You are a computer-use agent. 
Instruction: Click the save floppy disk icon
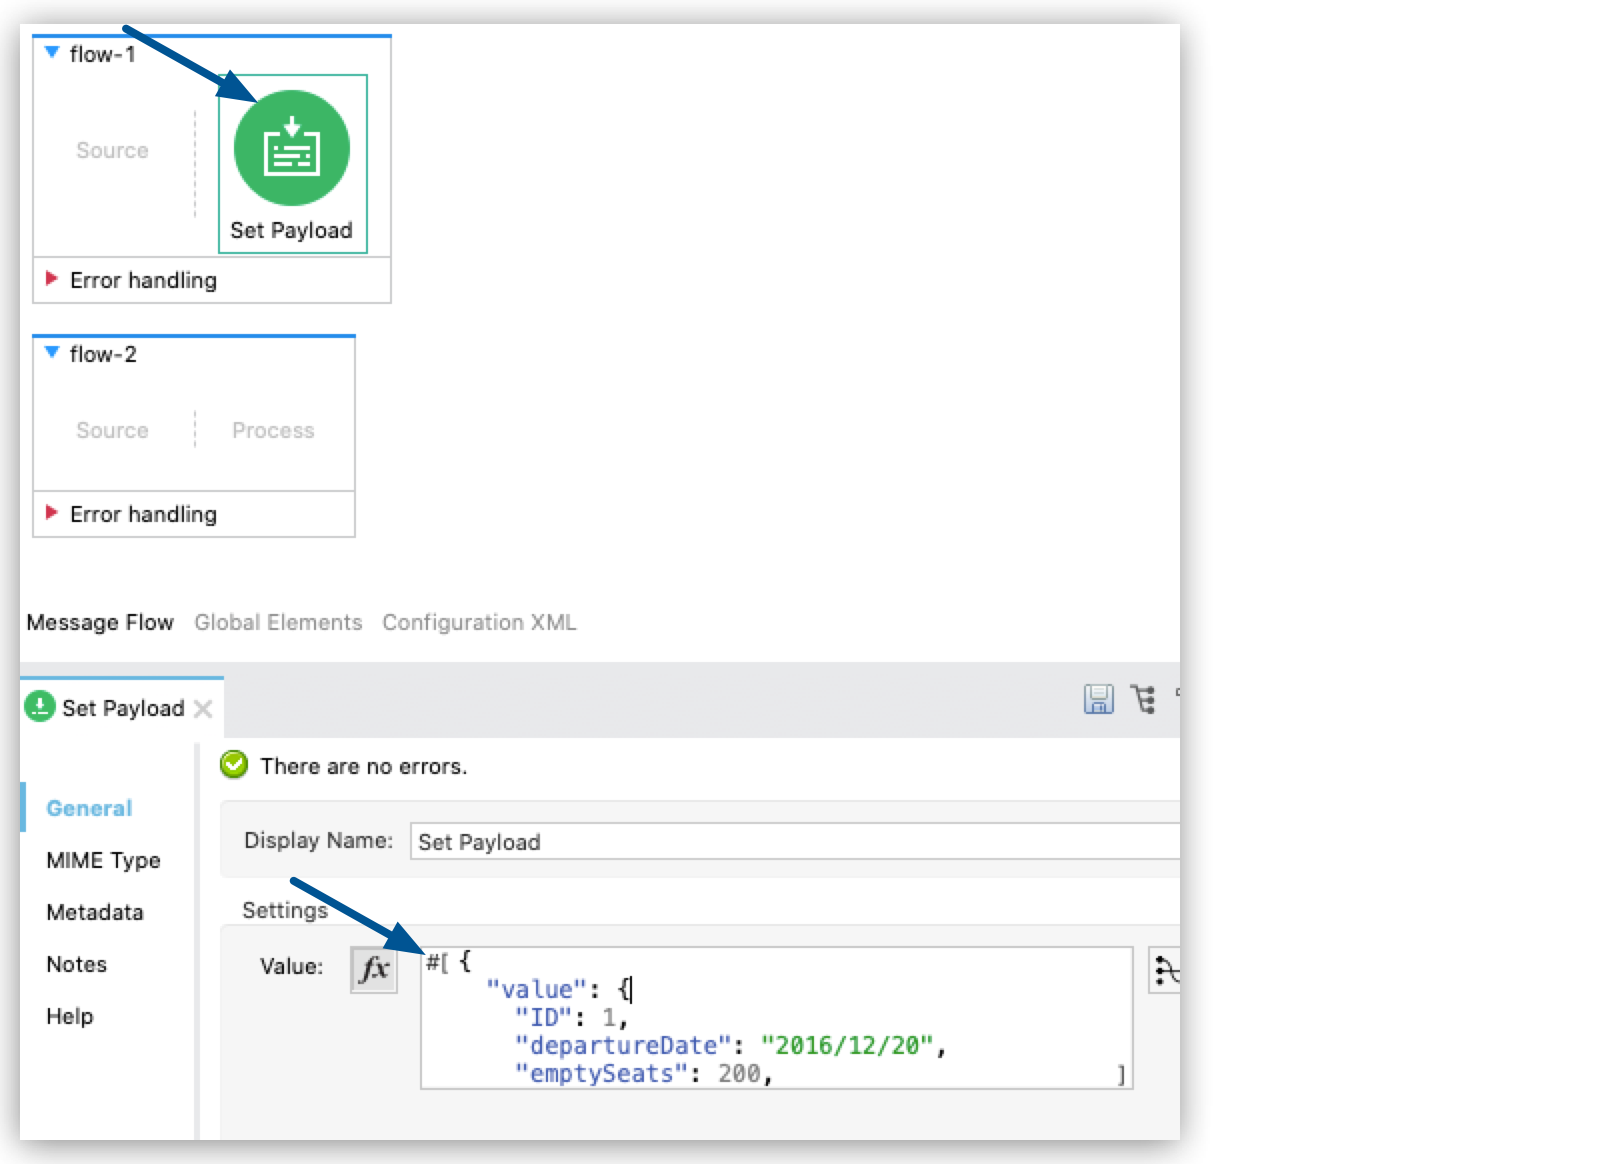point(1098,699)
